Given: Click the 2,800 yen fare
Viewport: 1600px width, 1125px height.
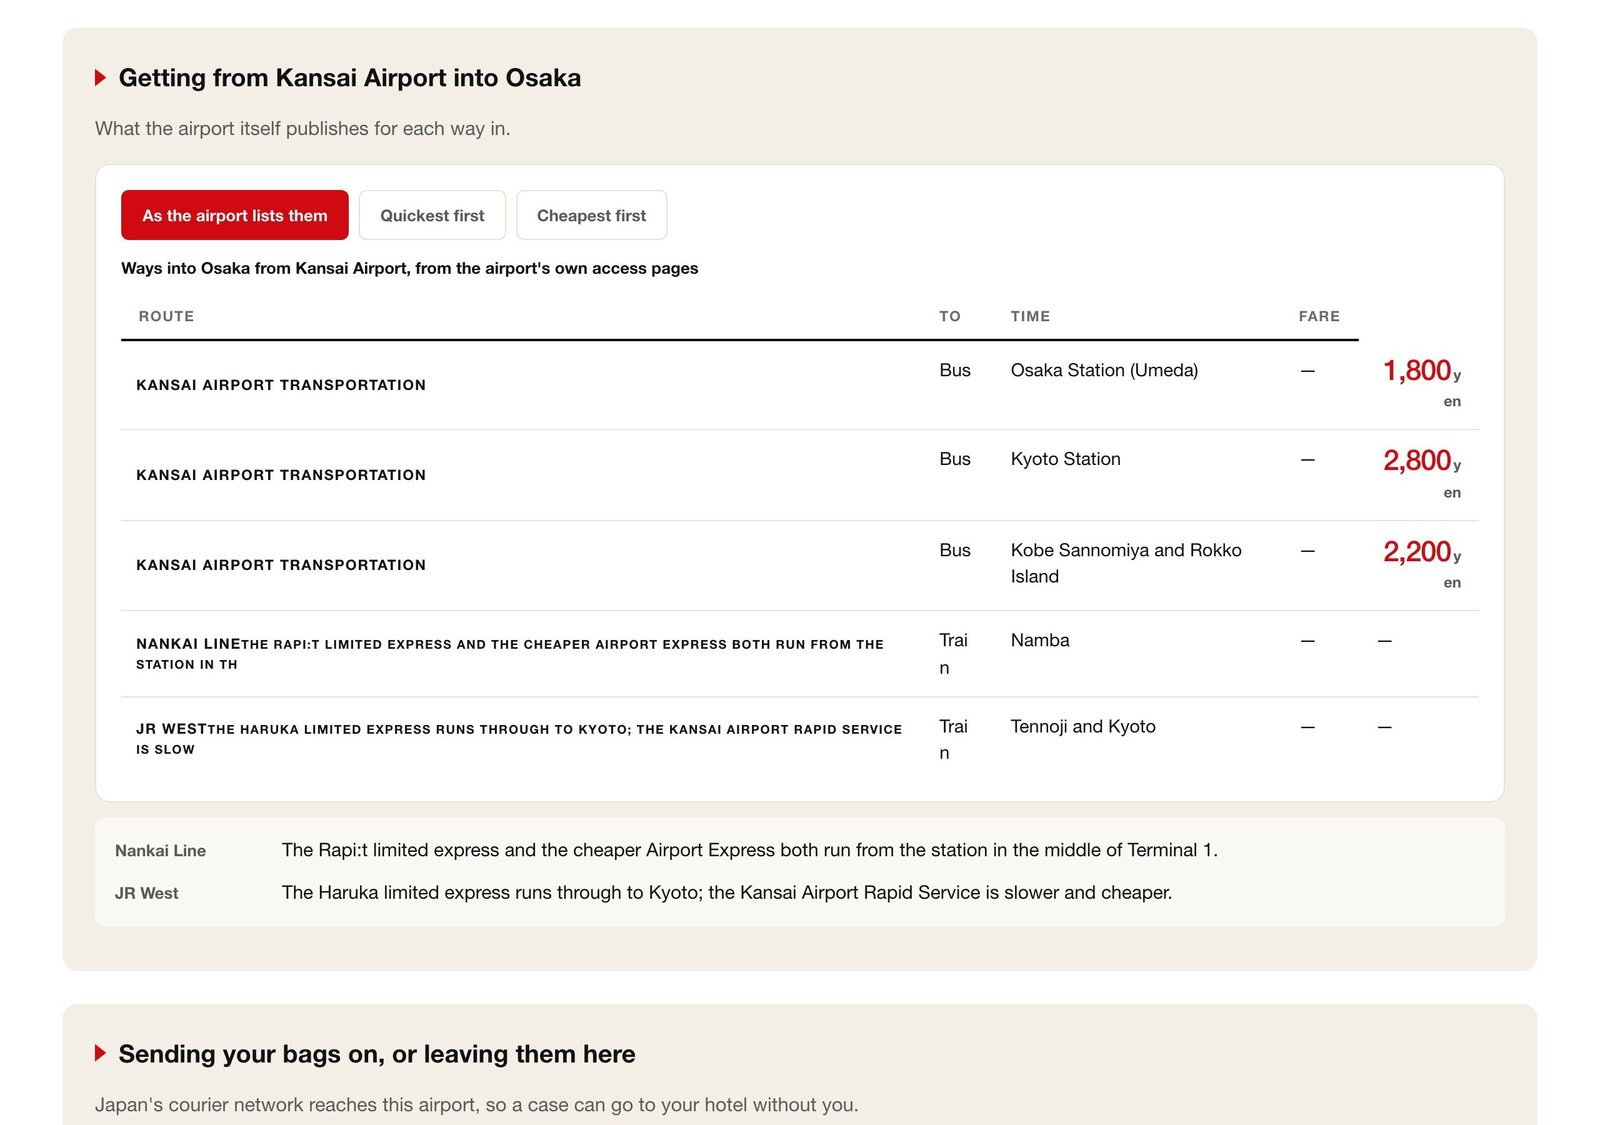Looking at the screenshot, I should (x=1422, y=473).
